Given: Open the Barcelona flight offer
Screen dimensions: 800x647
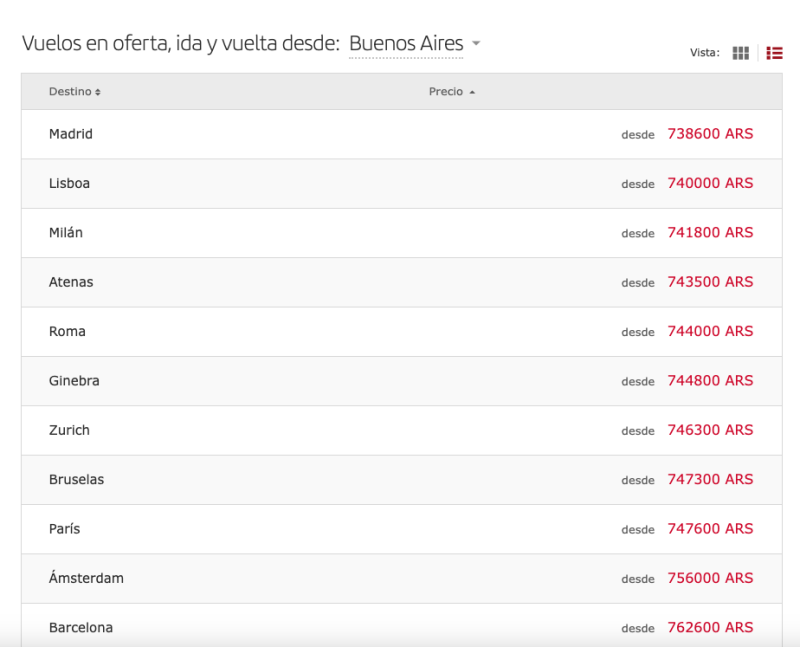Looking at the screenshot, I should point(81,628).
